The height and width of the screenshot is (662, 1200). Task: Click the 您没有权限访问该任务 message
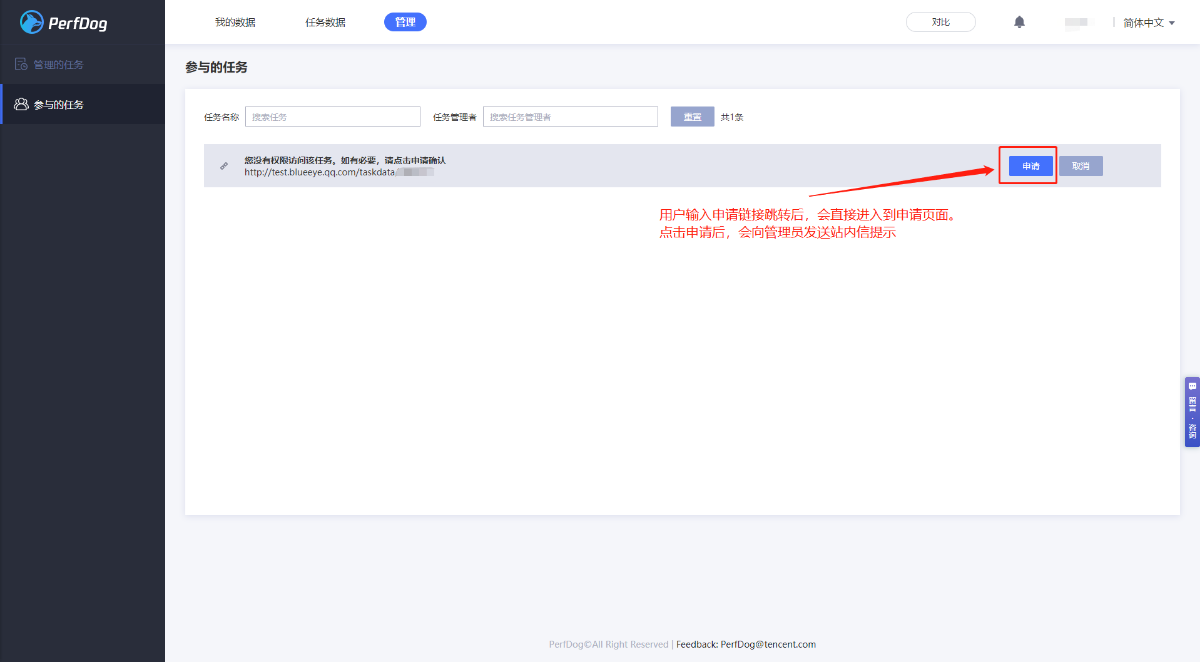pyautogui.click(x=345, y=160)
